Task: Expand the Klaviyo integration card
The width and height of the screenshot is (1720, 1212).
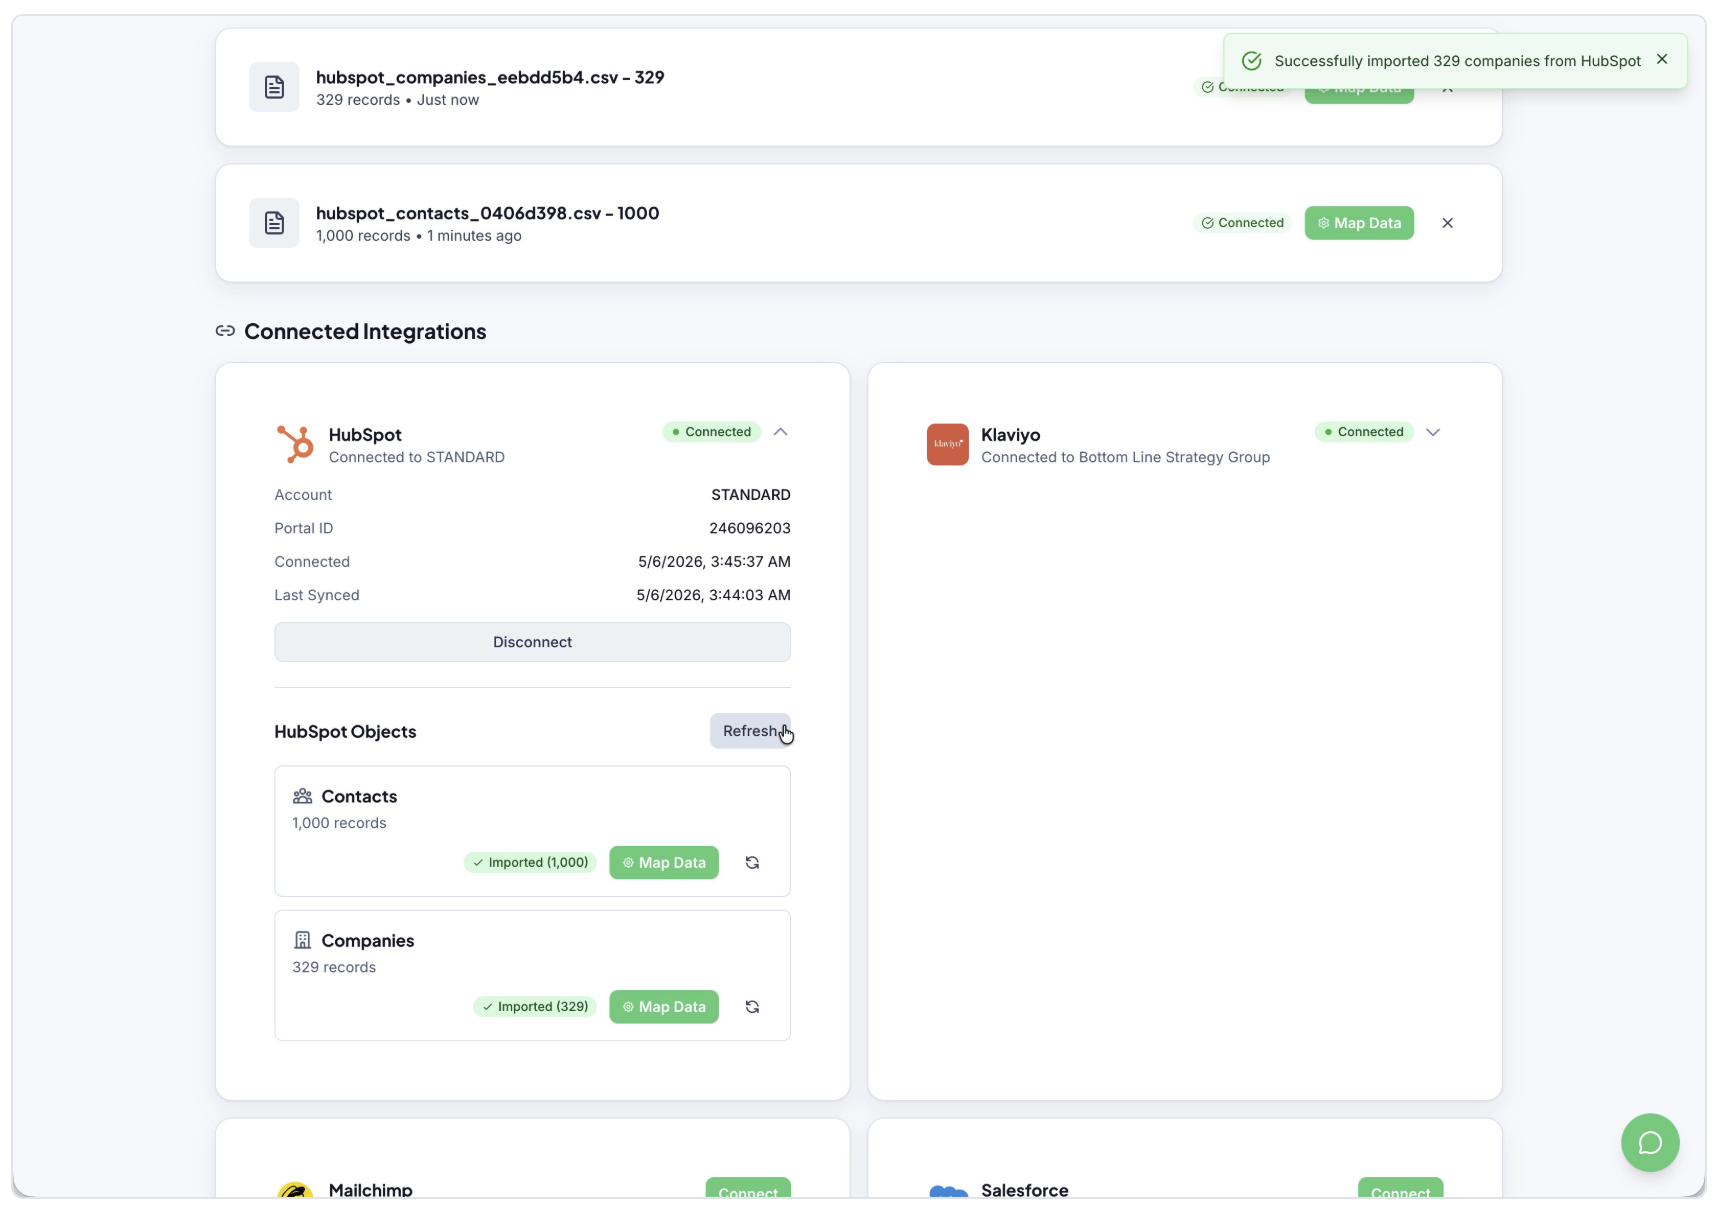Action: click(1433, 432)
